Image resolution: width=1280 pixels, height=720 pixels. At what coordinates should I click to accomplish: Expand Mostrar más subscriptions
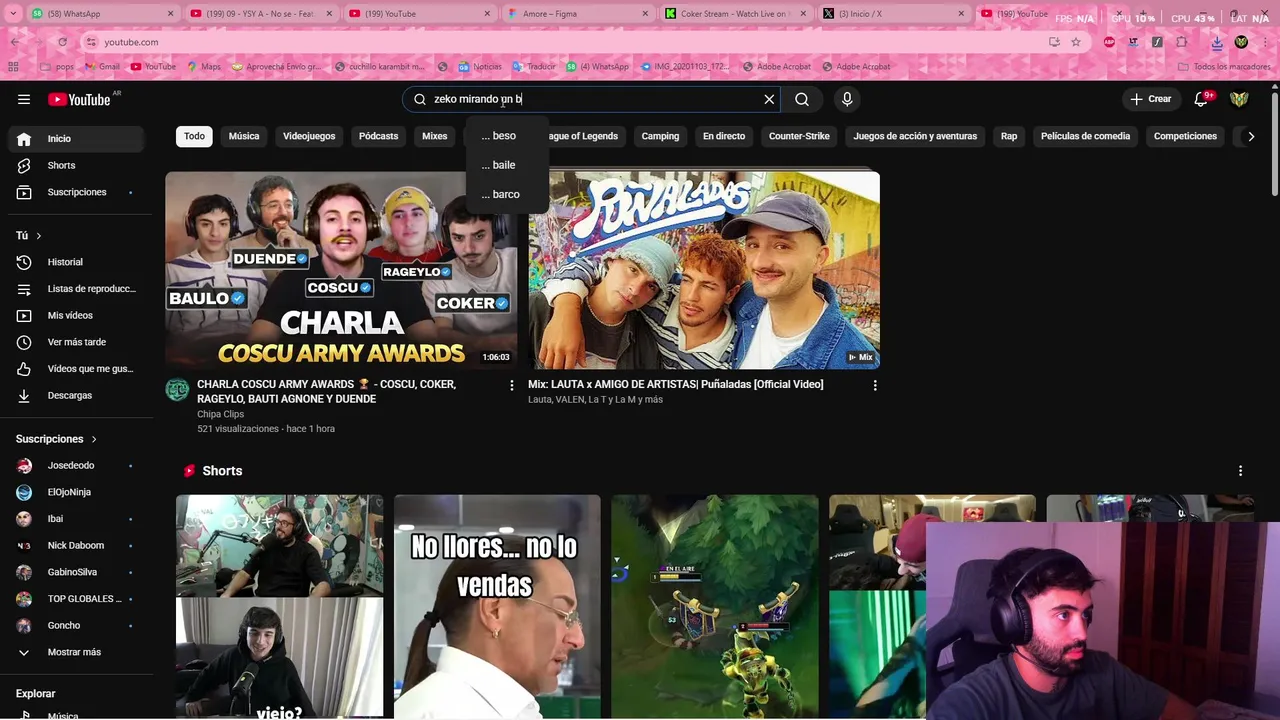[77, 652]
